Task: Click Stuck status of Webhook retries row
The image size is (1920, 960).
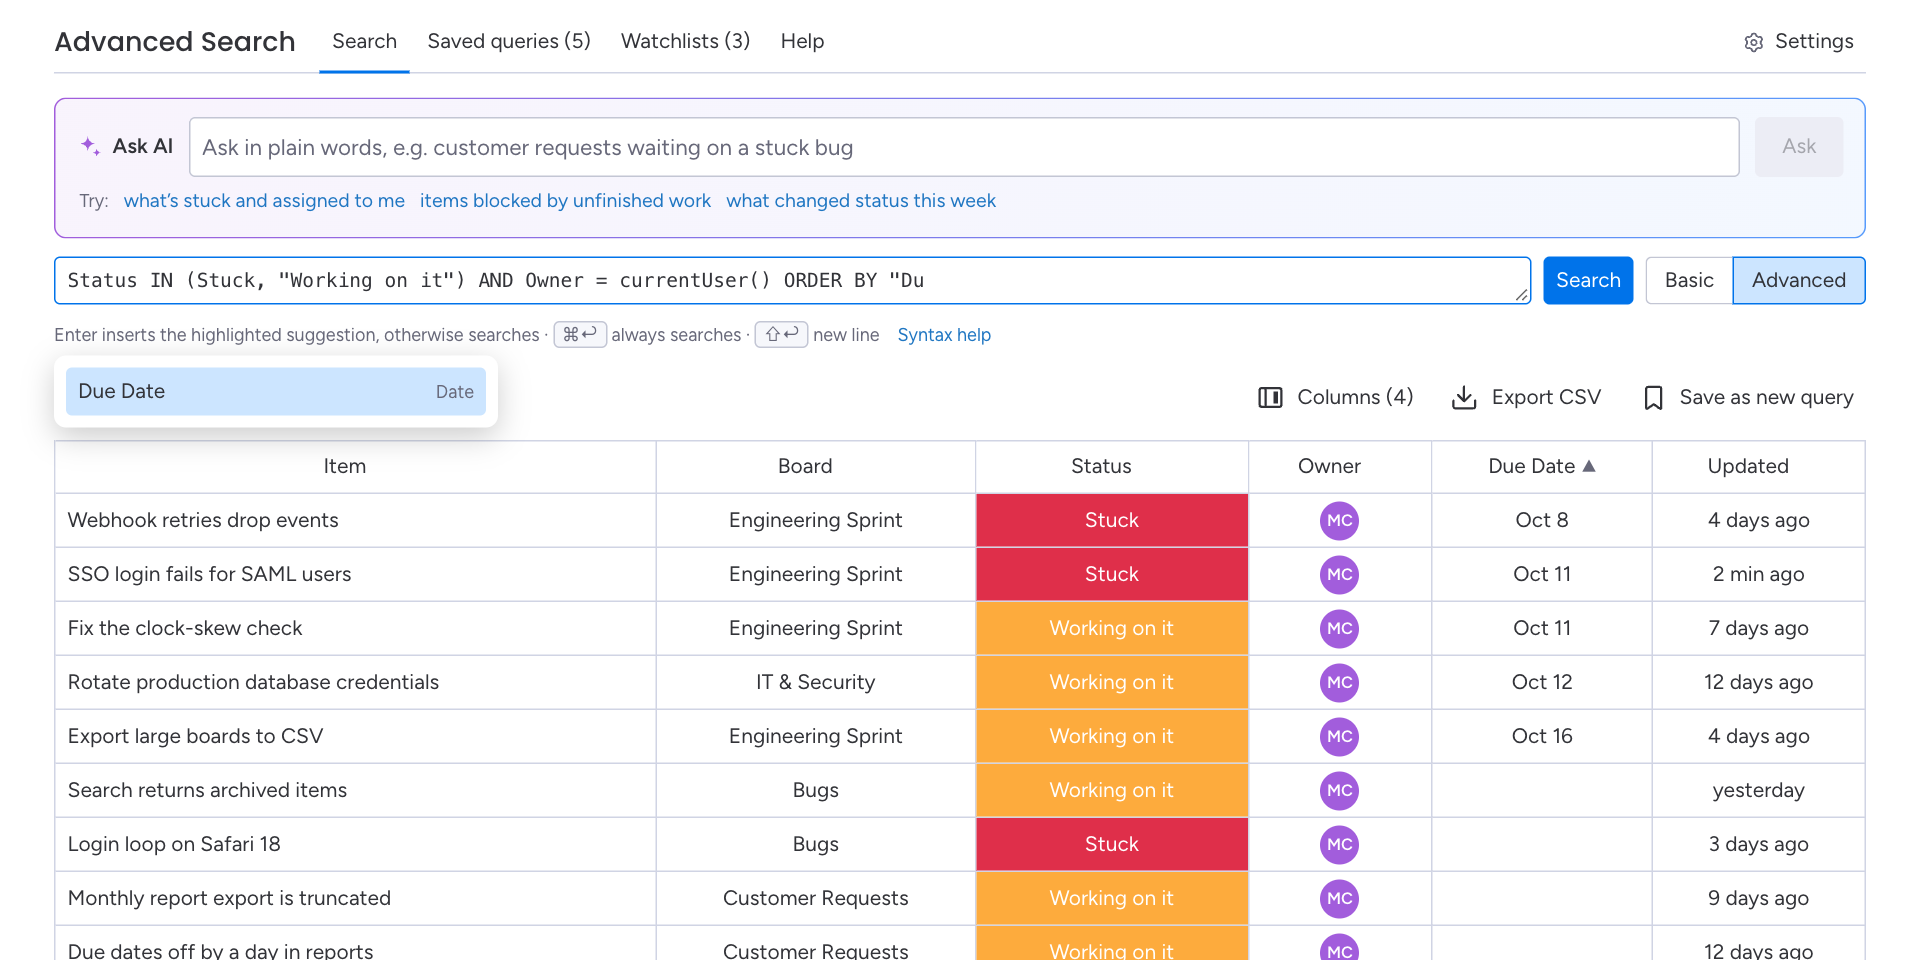Action: pyautogui.click(x=1112, y=521)
